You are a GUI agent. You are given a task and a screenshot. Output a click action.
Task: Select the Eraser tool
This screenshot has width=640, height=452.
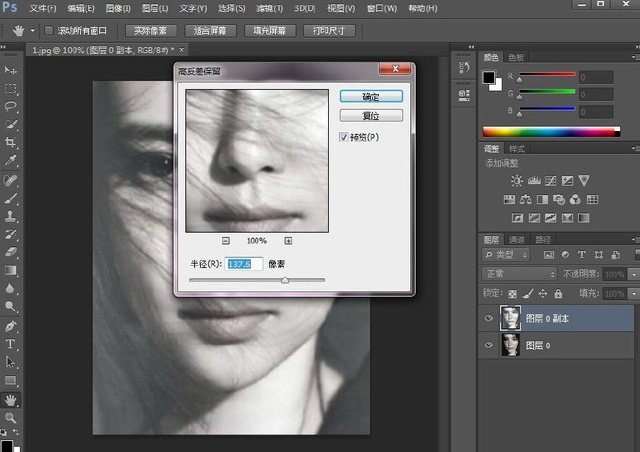tap(11, 252)
